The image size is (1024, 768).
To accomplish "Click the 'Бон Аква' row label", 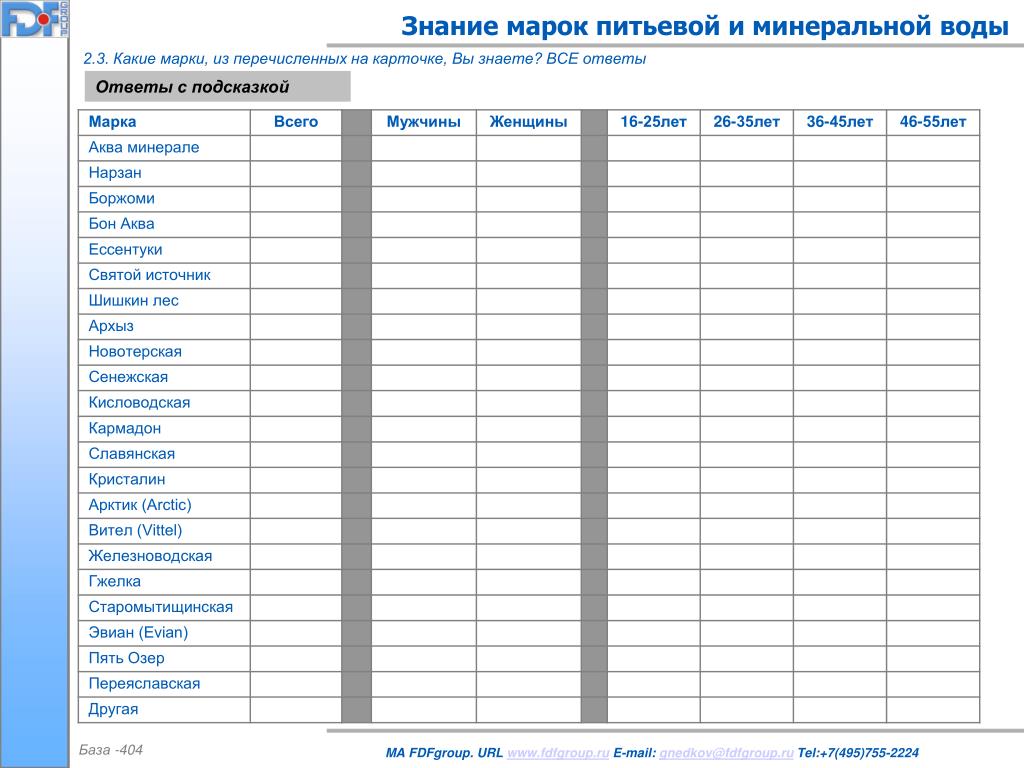I will coord(121,224).
